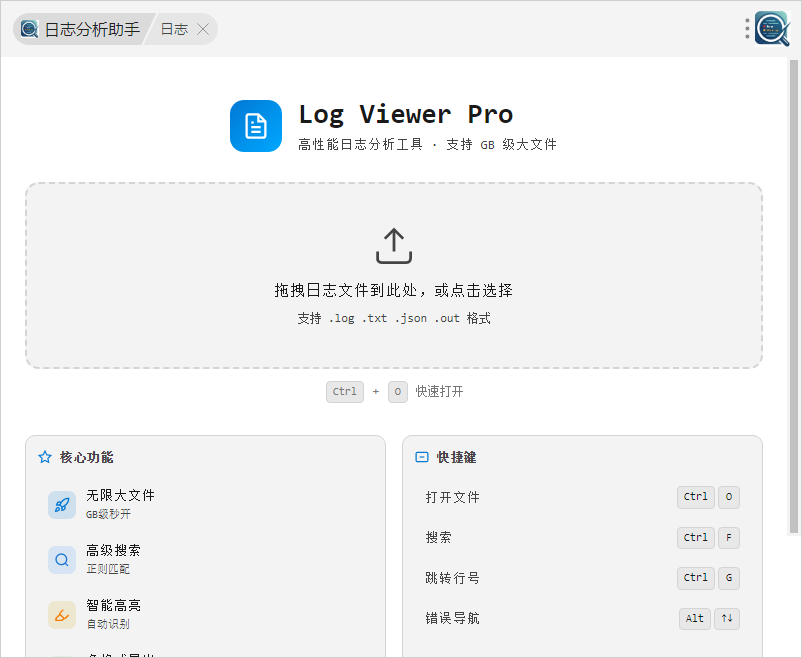Open the three-dot menu at top right
This screenshot has height=658, width=802.
tap(747, 29)
